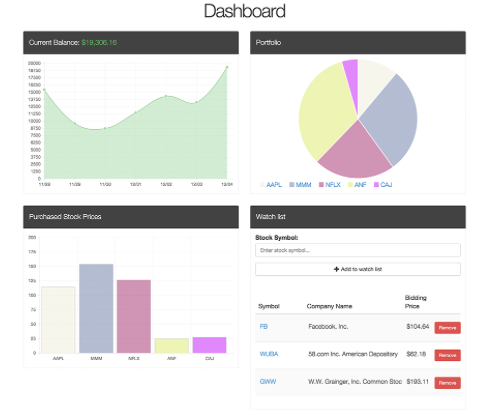Click the W.W. Grainger, Inc. company cell

coord(355,382)
